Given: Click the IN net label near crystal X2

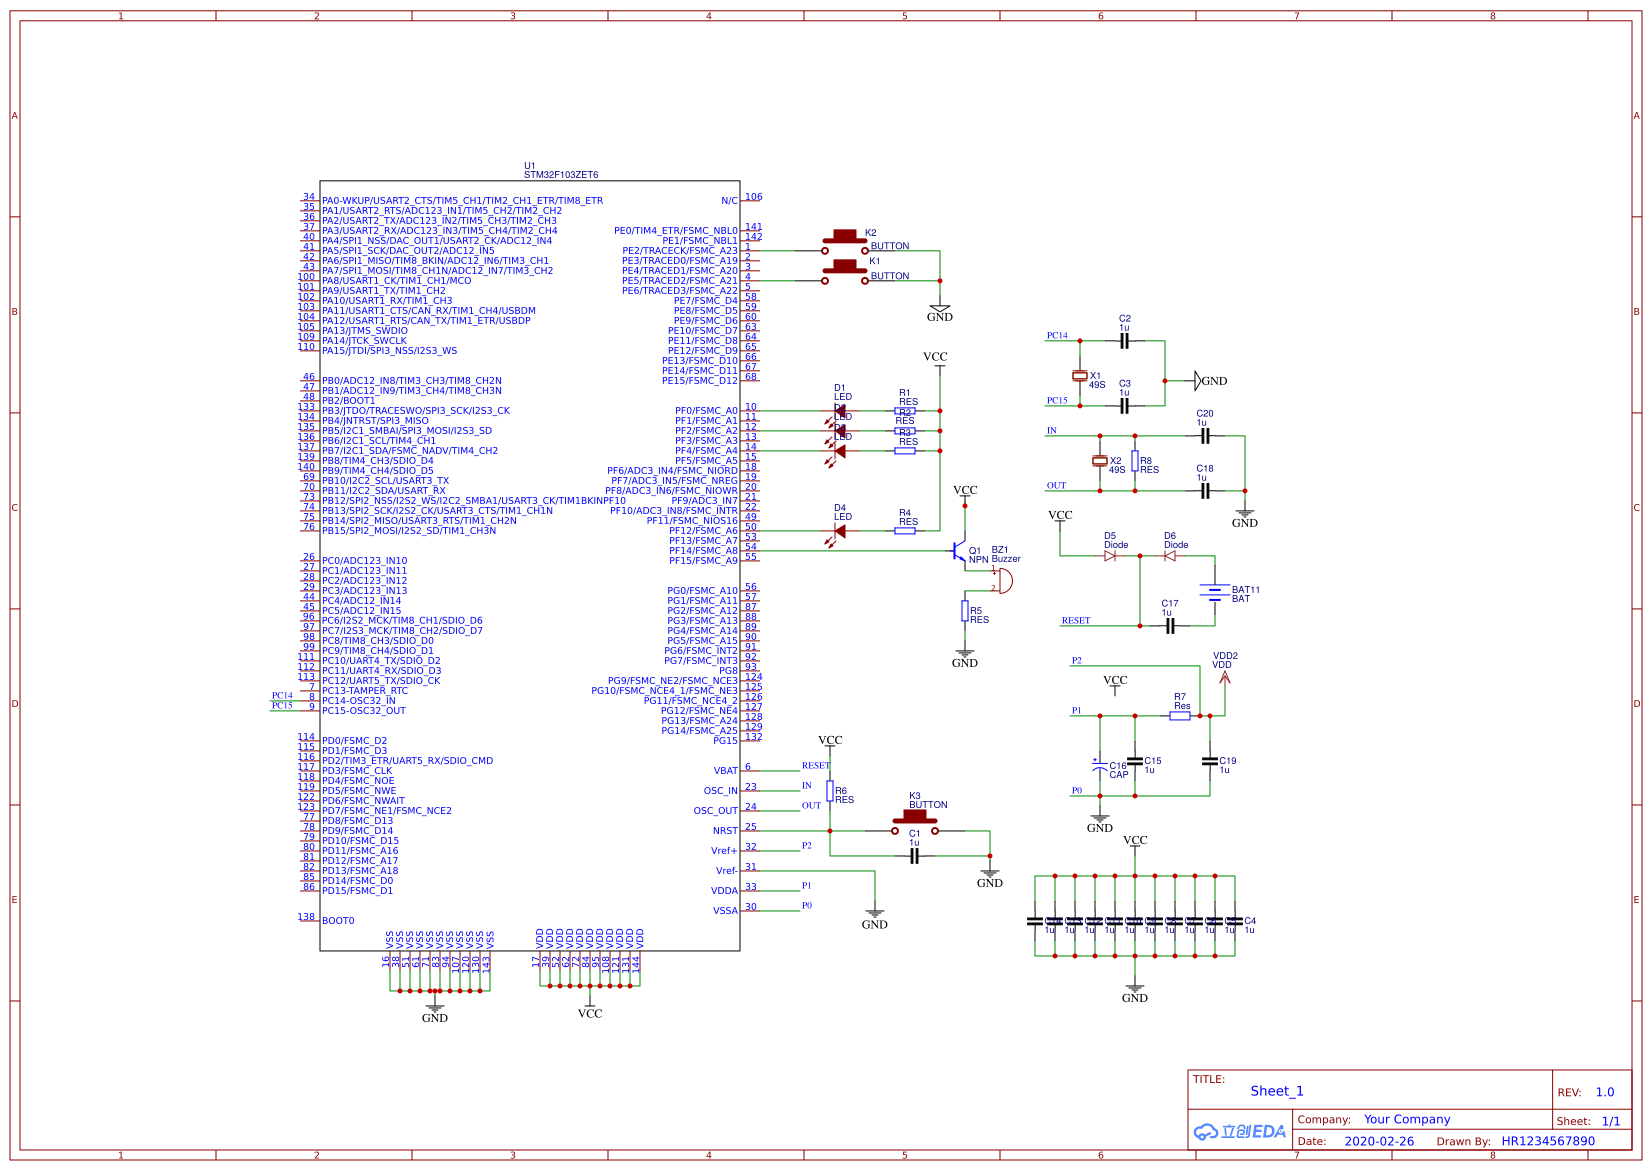Looking at the screenshot, I should pos(1052,431).
